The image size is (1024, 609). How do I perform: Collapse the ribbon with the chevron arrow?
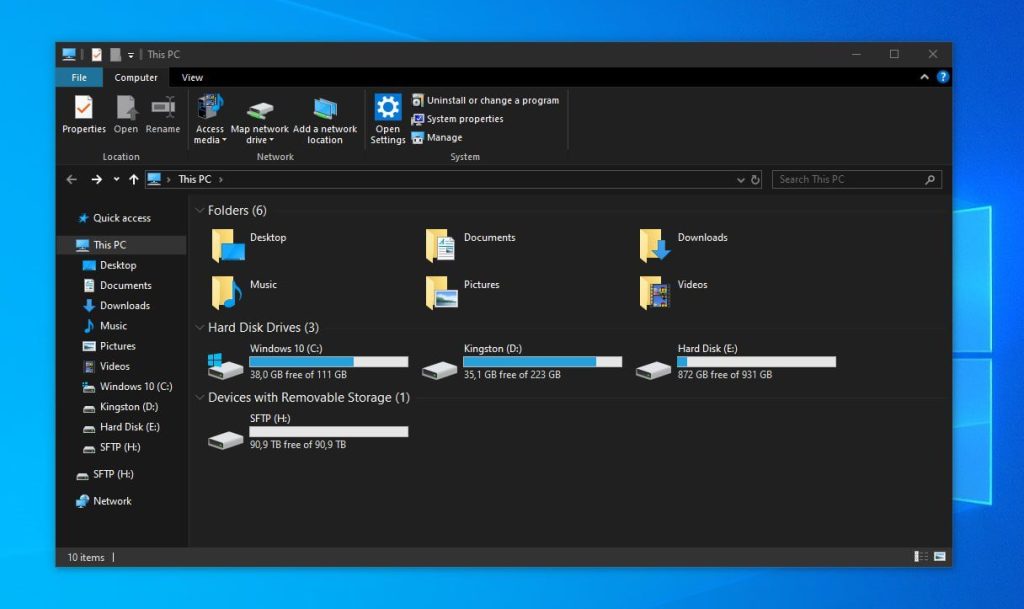click(922, 77)
